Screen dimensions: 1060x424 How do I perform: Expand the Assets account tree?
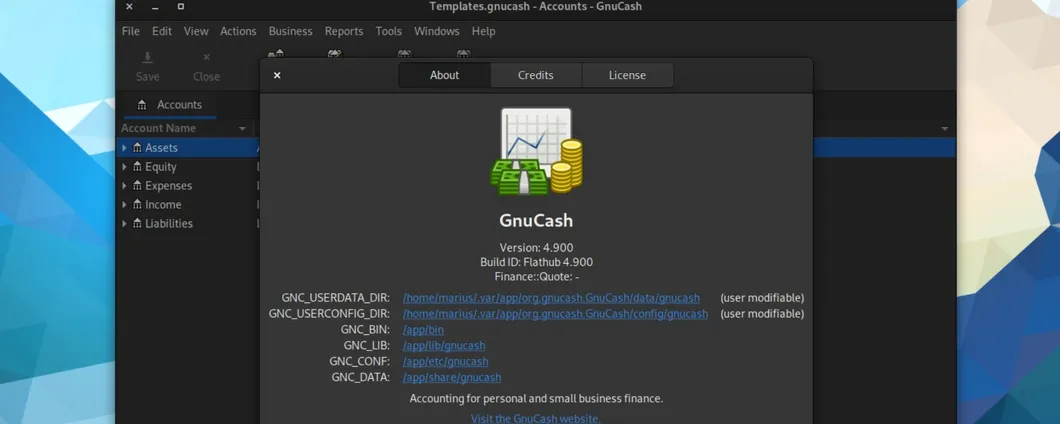coord(124,147)
